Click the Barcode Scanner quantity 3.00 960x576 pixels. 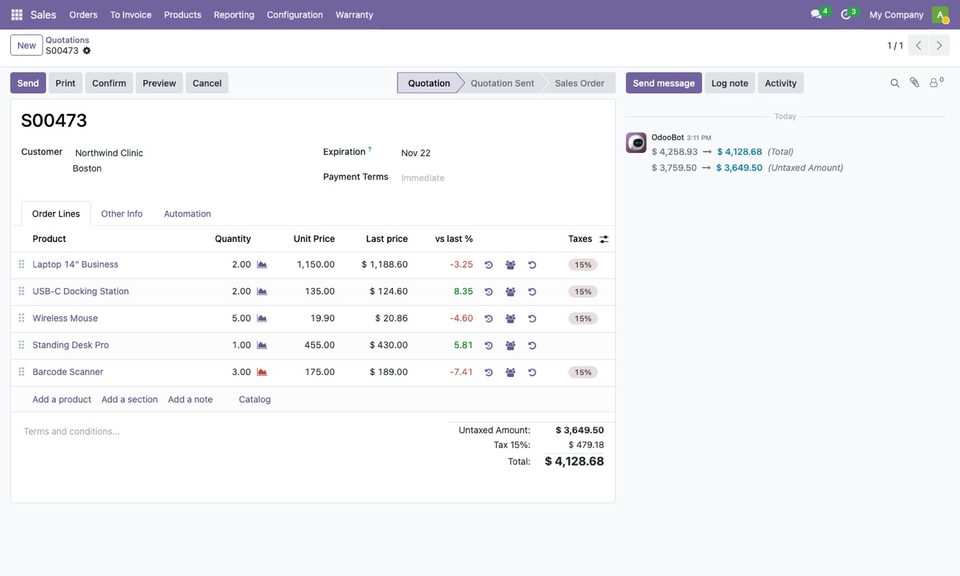click(241, 372)
